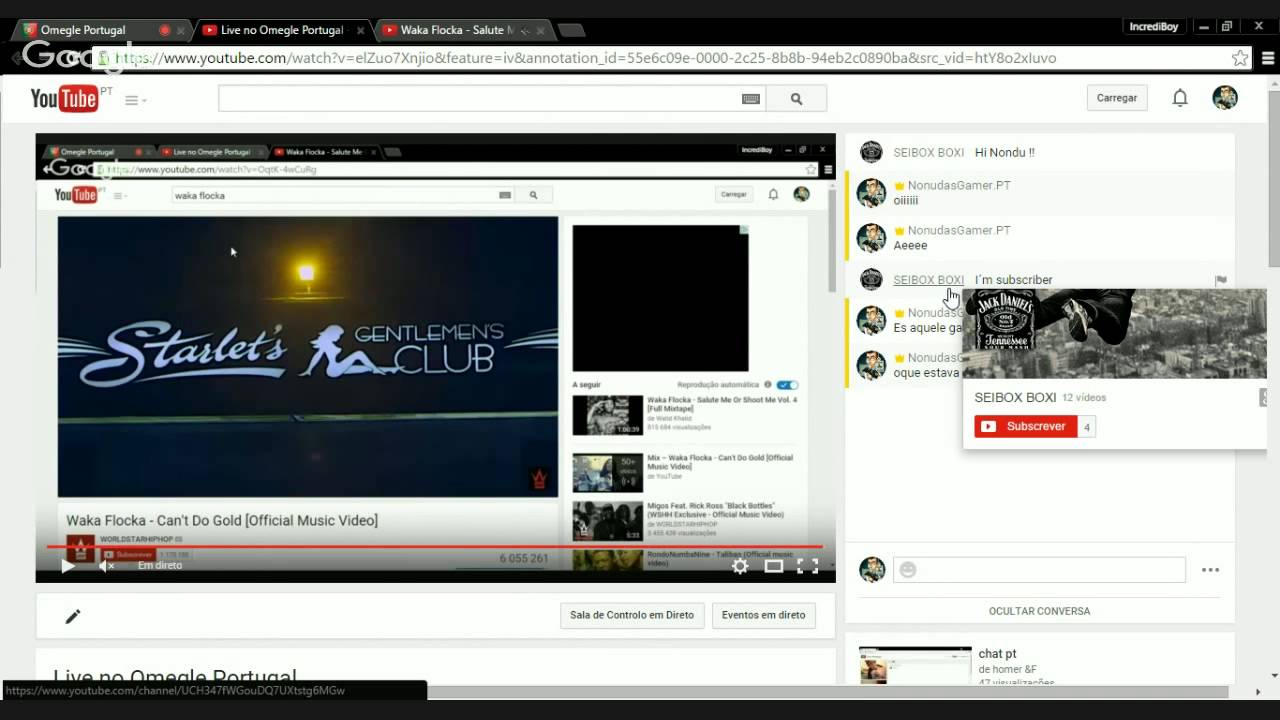Focus the YouTube search input field
The height and width of the screenshot is (720, 1280).
click(x=478, y=98)
